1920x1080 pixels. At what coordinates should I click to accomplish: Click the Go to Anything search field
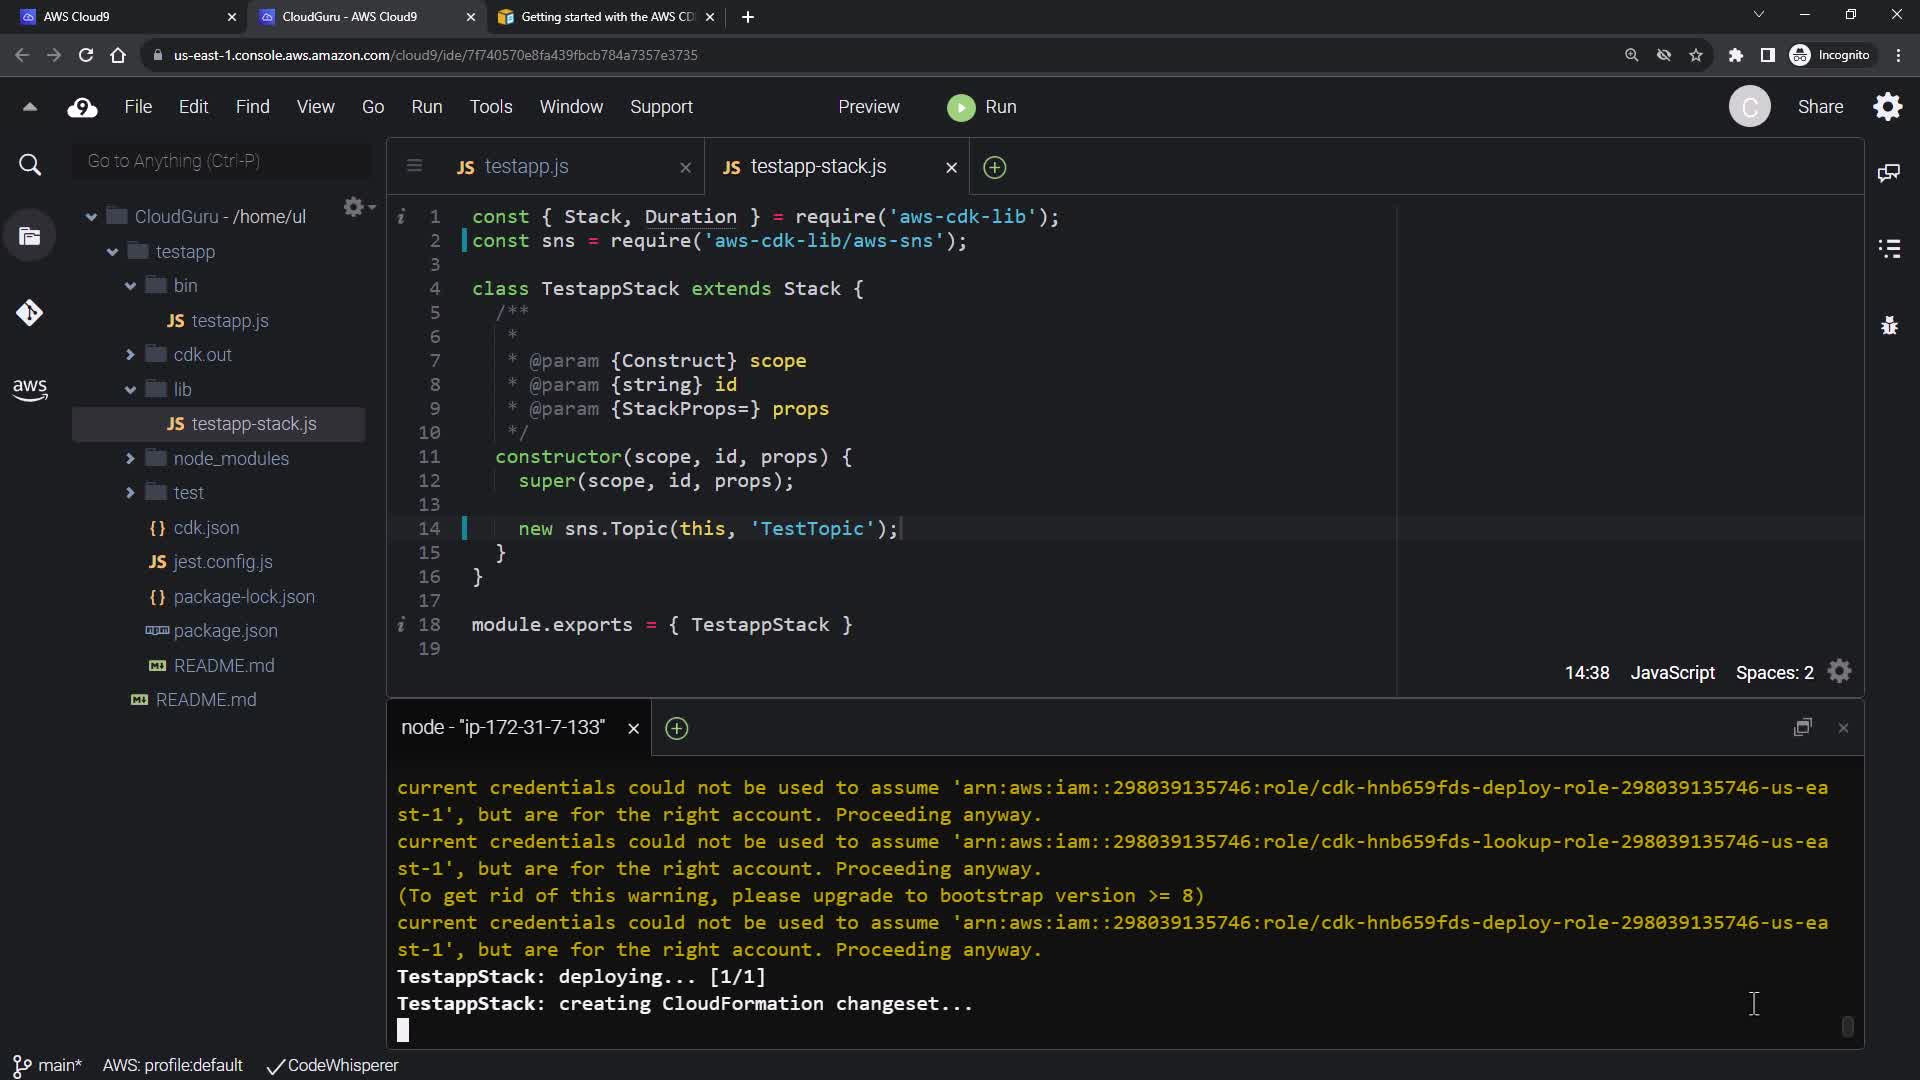[x=222, y=161]
